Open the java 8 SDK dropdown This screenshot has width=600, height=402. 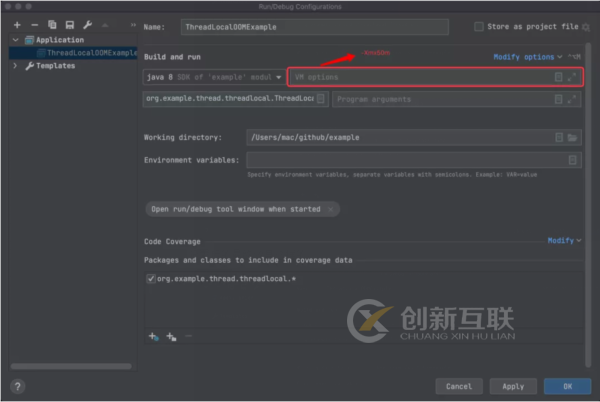click(x=214, y=77)
